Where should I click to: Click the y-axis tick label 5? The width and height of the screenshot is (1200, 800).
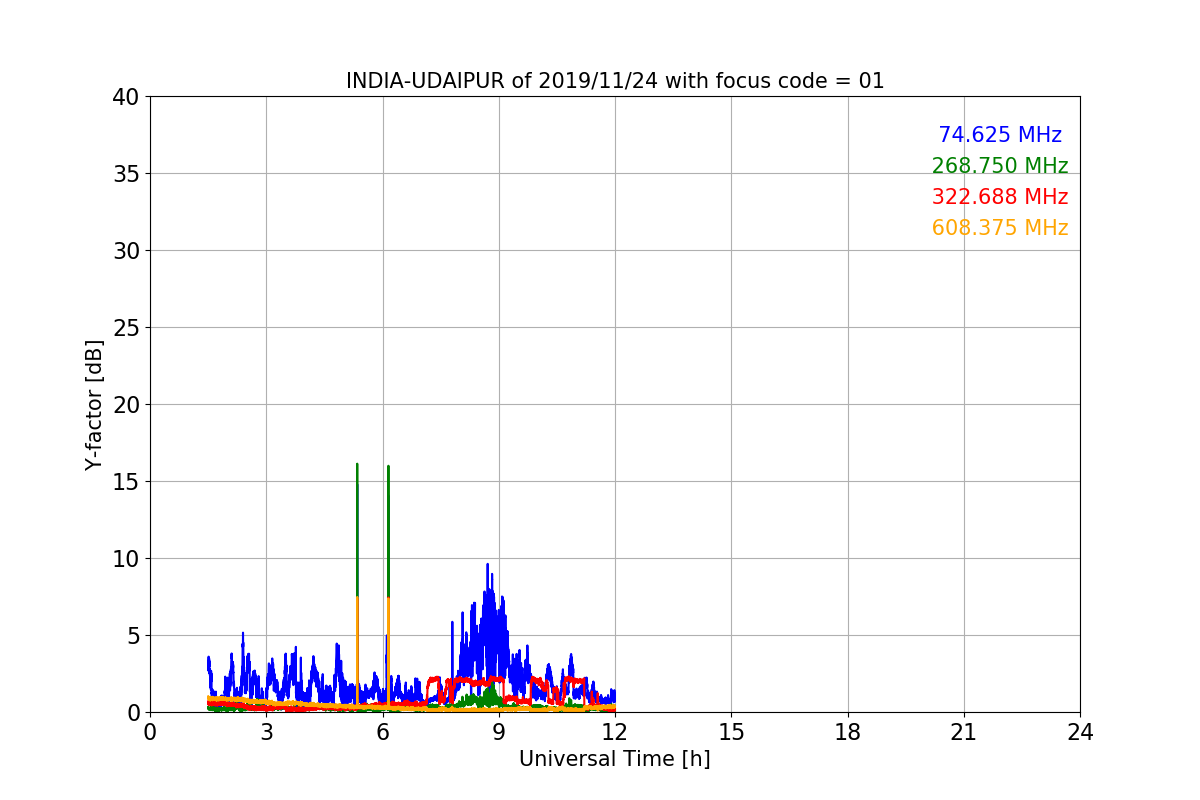pos(132,636)
